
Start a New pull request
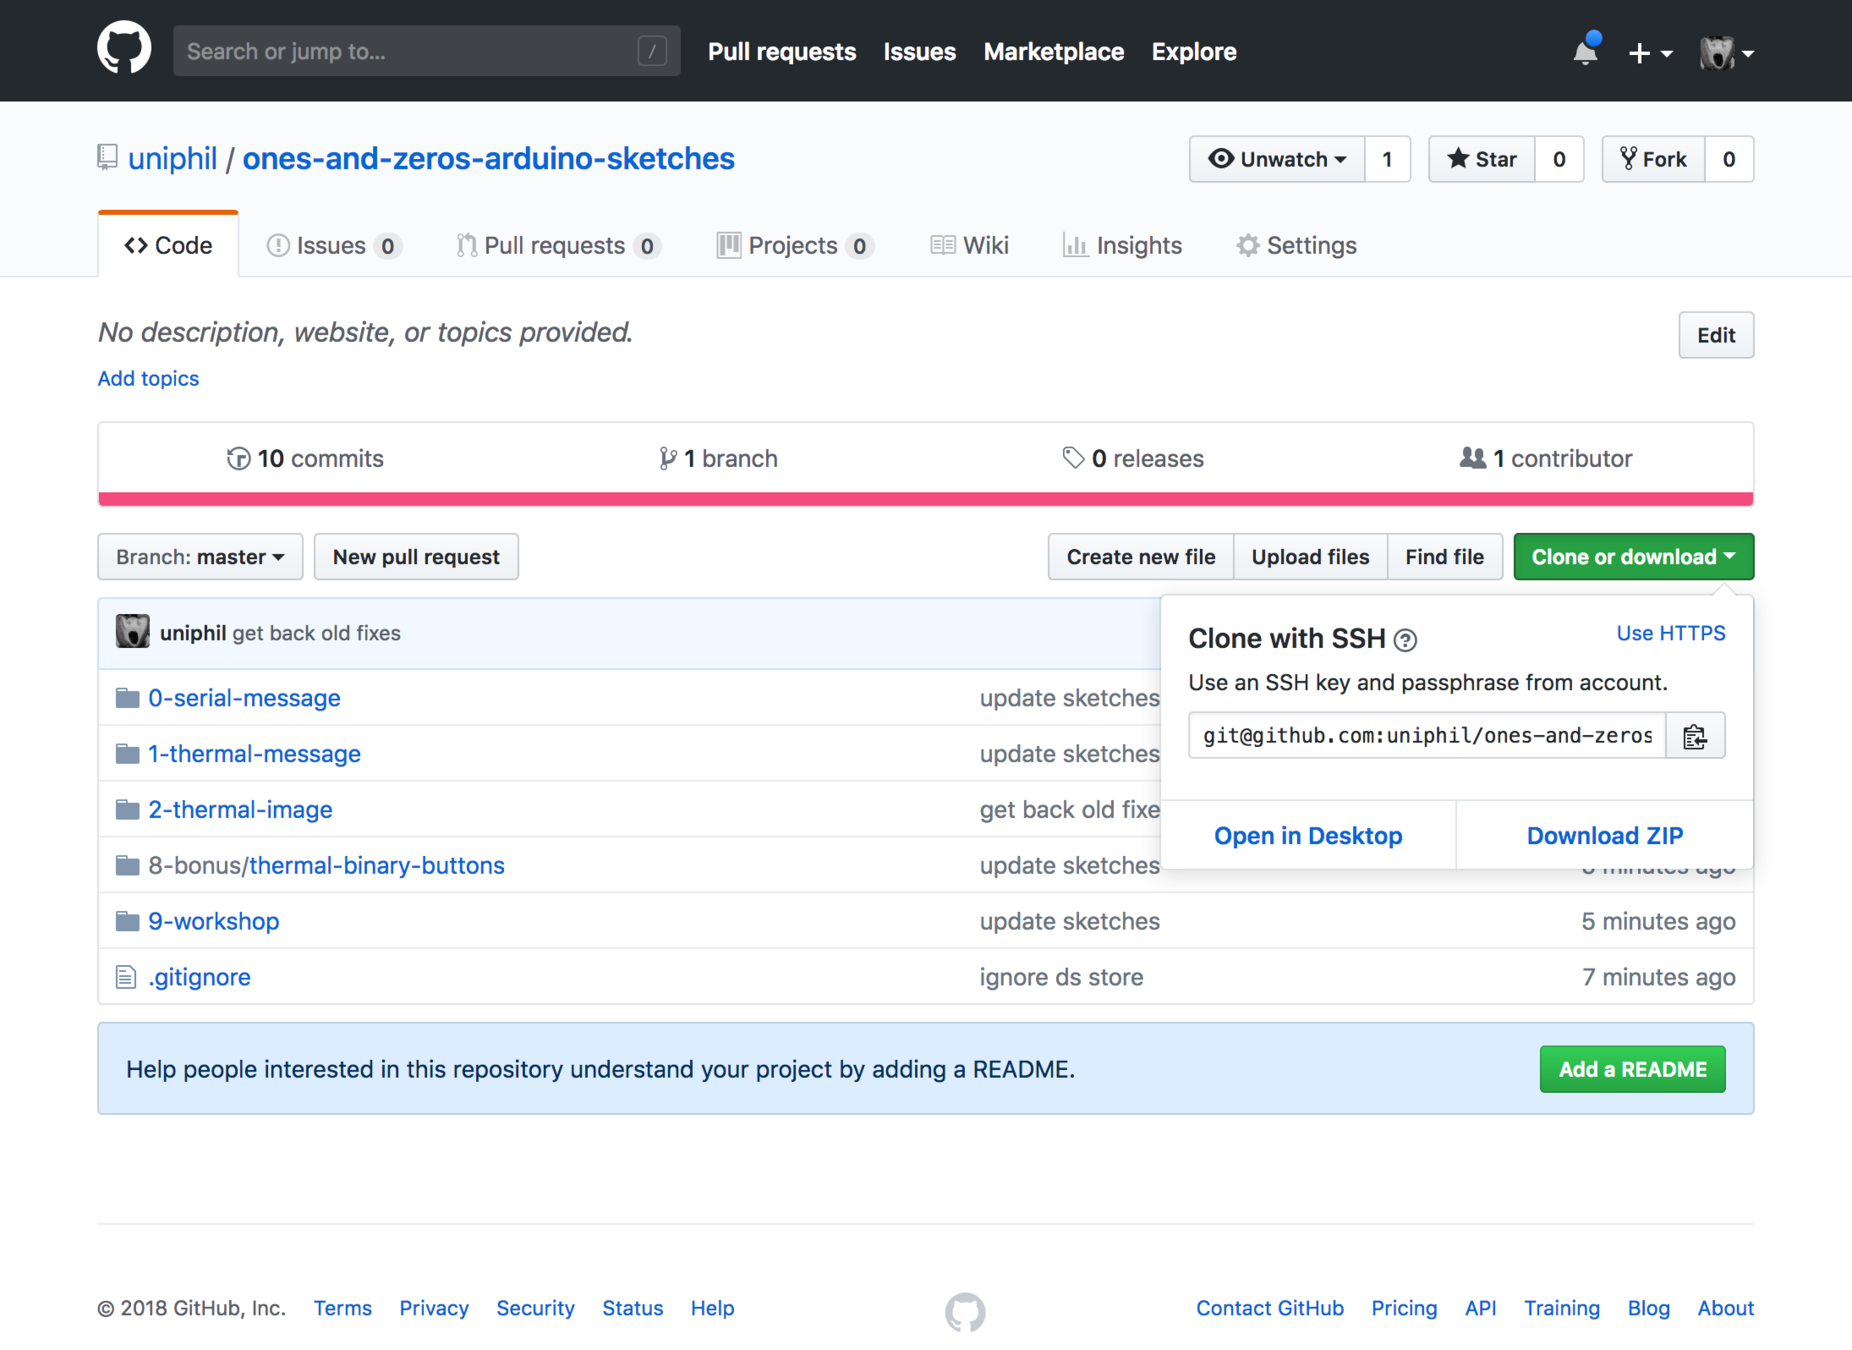[x=416, y=557]
